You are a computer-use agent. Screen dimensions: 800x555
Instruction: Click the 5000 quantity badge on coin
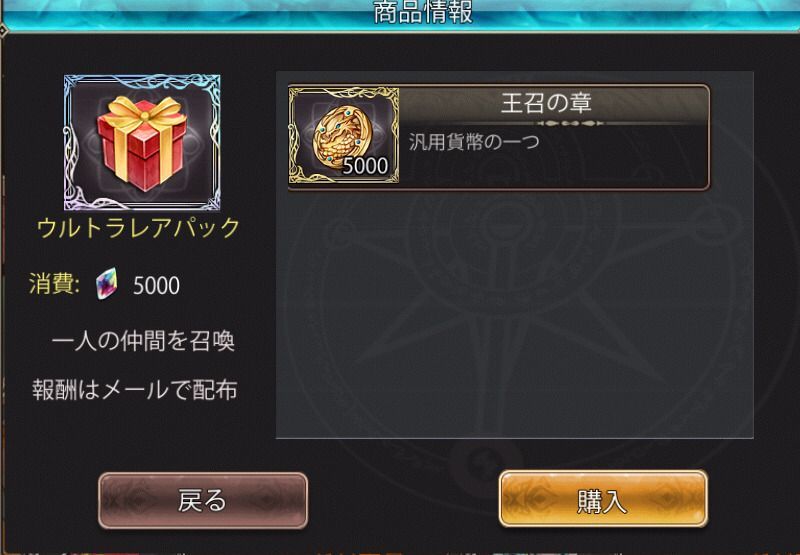point(365,166)
